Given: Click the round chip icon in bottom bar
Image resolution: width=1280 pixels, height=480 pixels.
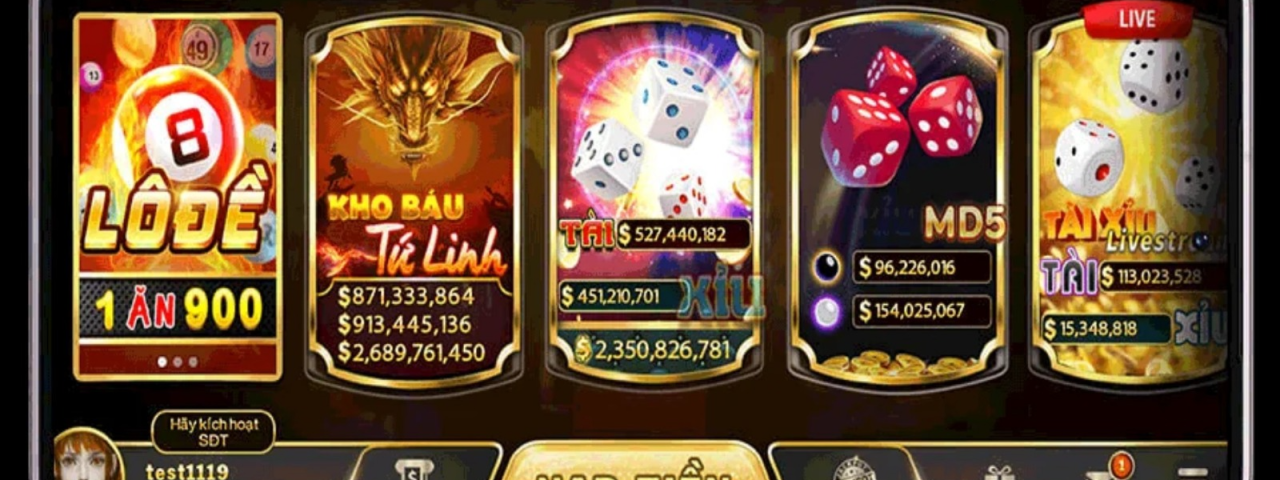Looking at the screenshot, I should [856, 469].
